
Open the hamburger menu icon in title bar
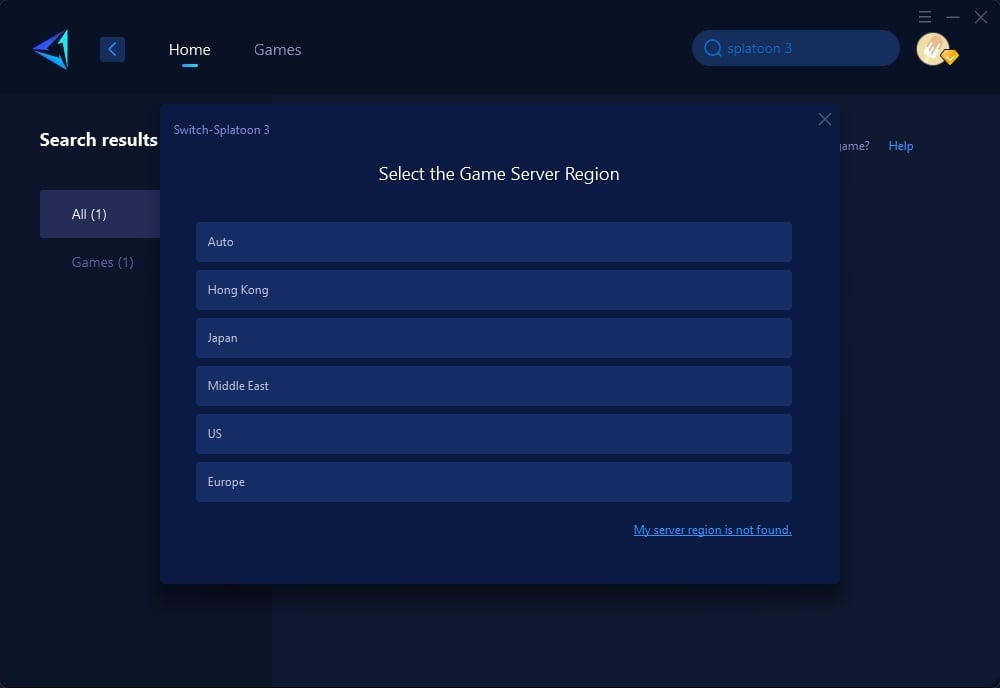(925, 17)
